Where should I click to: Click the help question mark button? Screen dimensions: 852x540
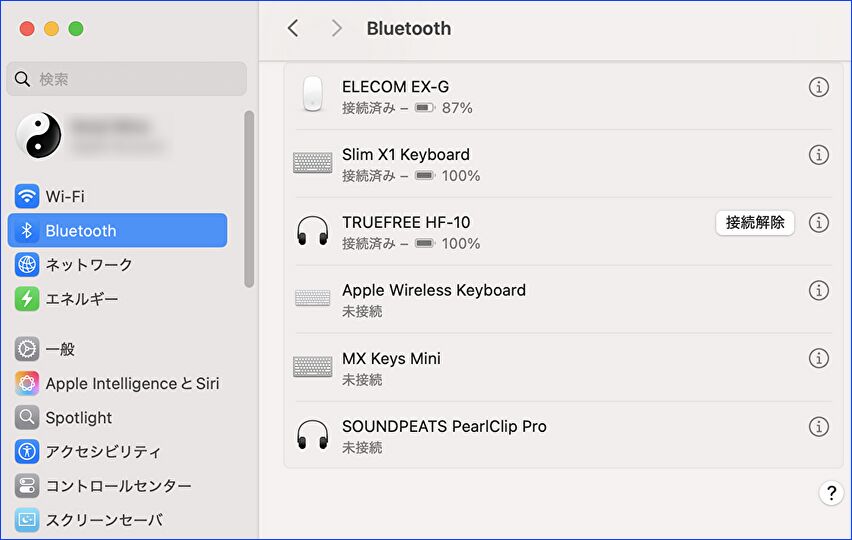coord(831,493)
